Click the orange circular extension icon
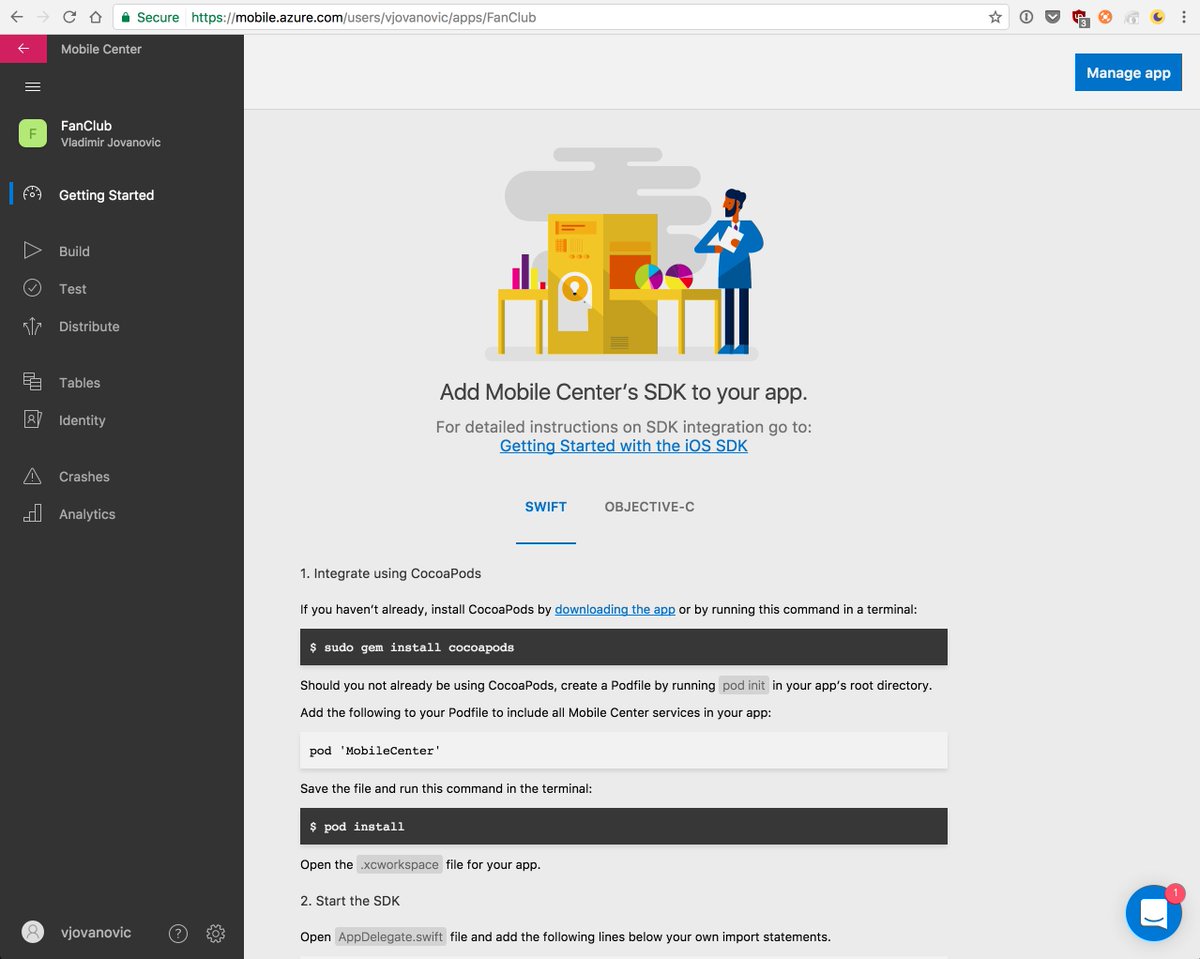1200x959 pixels. click(1105, 17)
